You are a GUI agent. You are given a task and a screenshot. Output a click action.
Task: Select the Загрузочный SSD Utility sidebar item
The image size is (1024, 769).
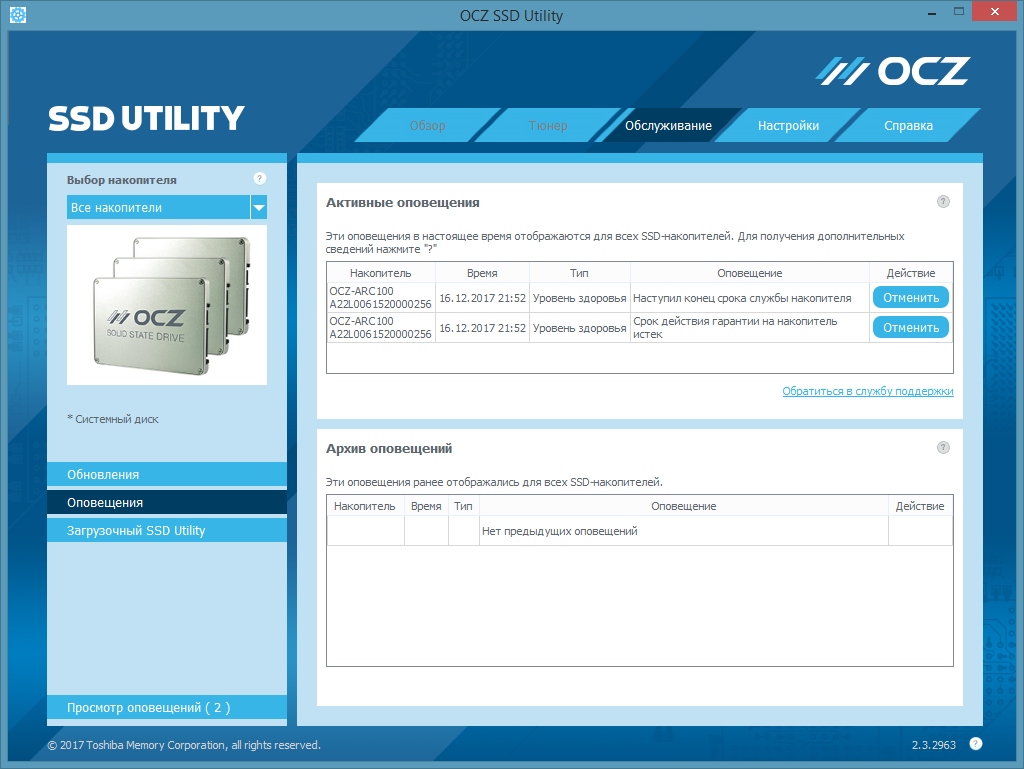pyautogui.click(x=167, y=530)
